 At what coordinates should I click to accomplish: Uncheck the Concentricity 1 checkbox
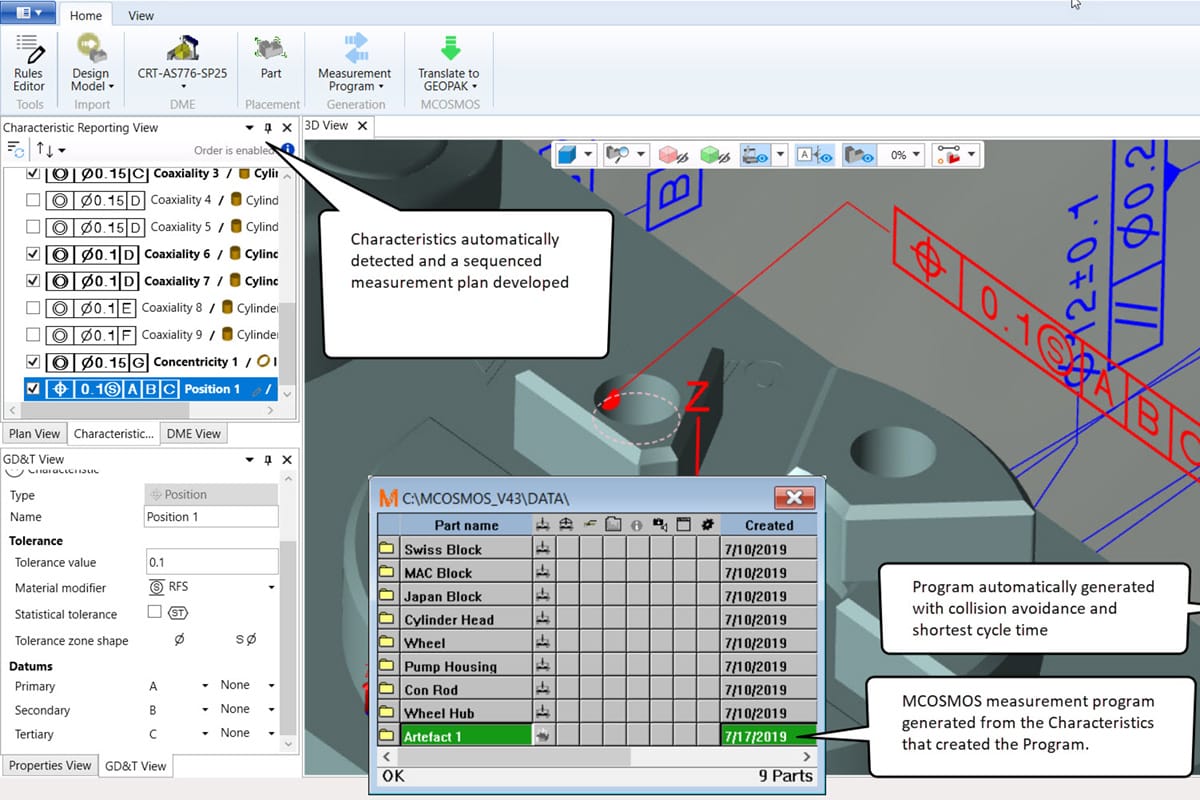pos(33,362)
